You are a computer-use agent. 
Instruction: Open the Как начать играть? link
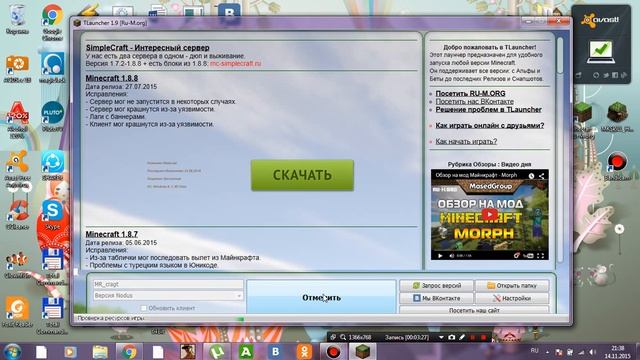point(466,141)
